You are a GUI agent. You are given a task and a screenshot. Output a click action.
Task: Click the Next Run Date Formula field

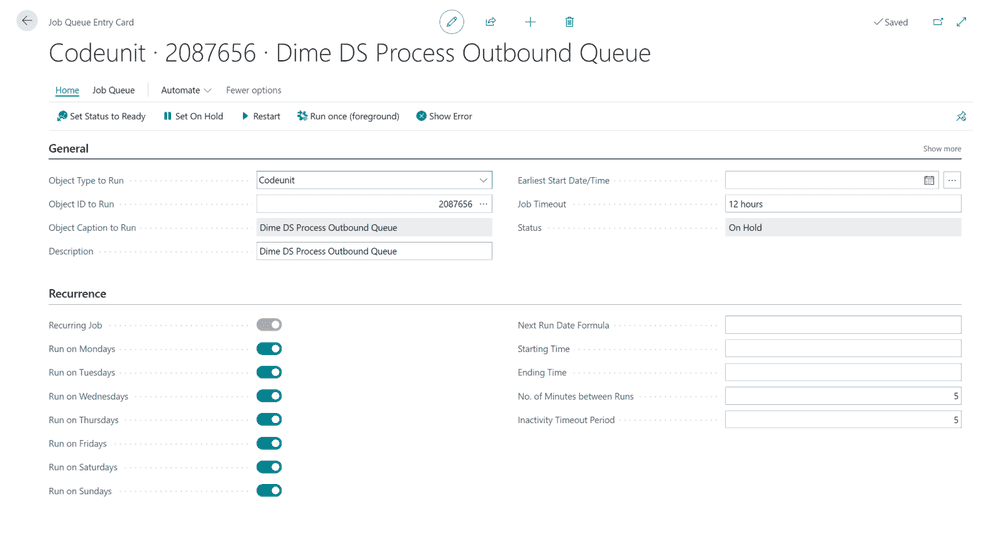coord(843,325)
